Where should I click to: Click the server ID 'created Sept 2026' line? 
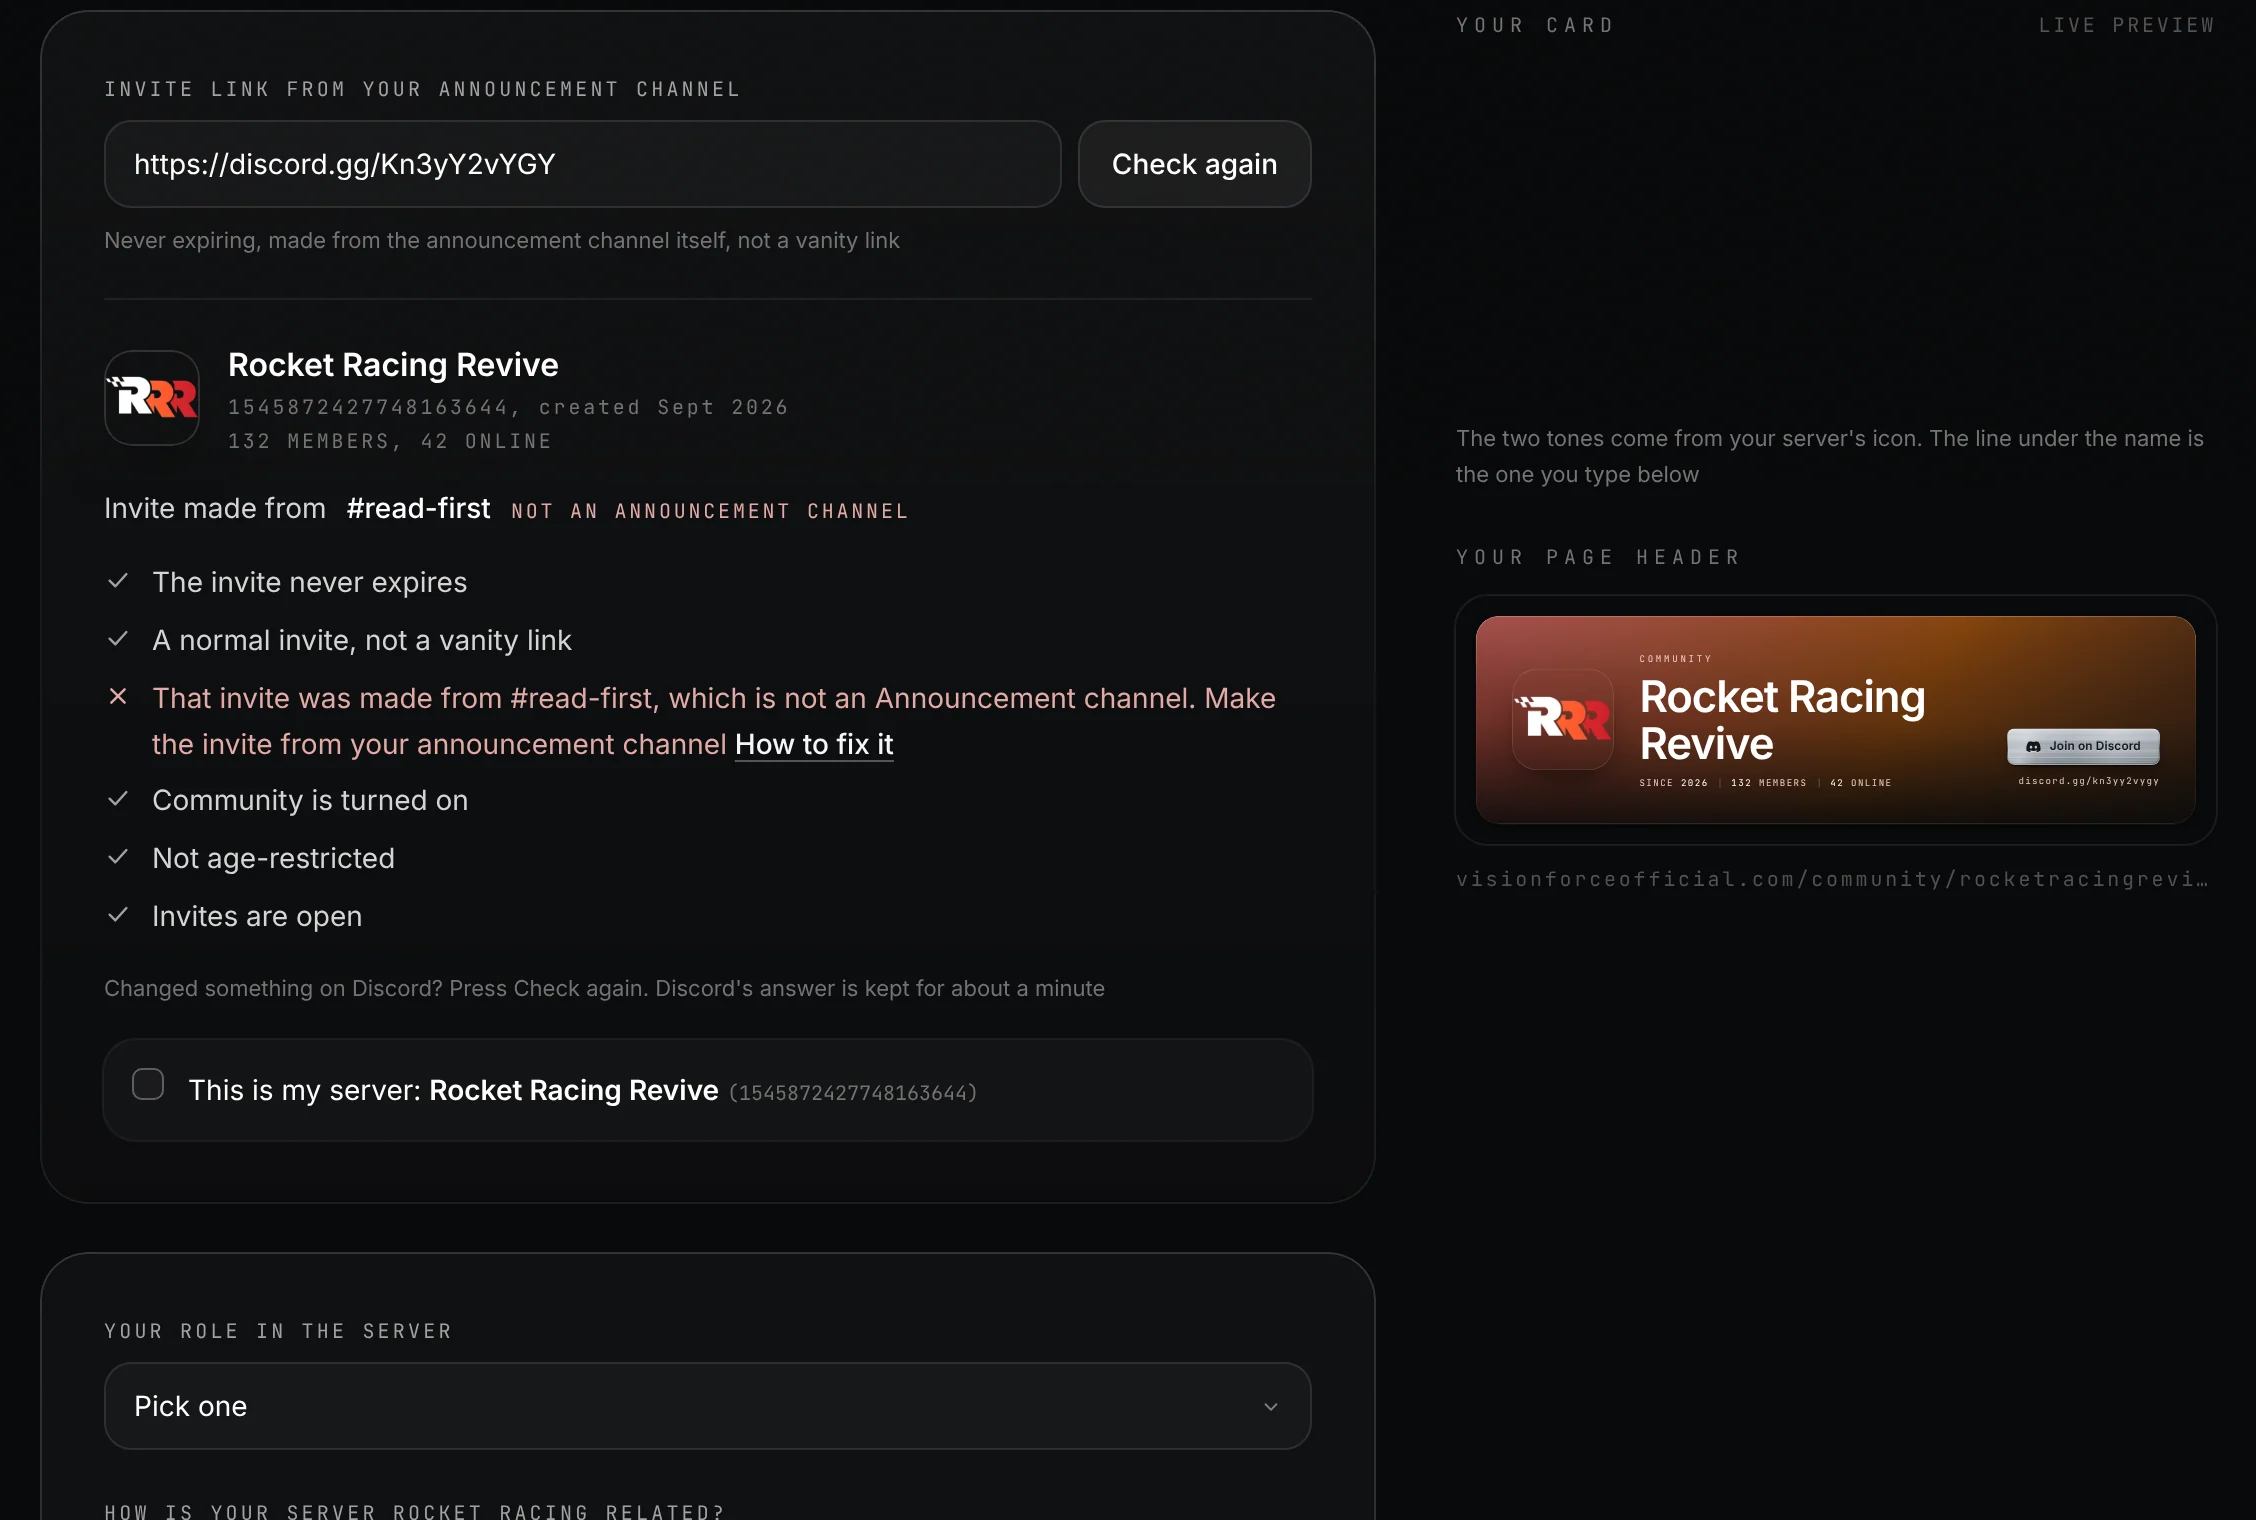pos(508,407)
